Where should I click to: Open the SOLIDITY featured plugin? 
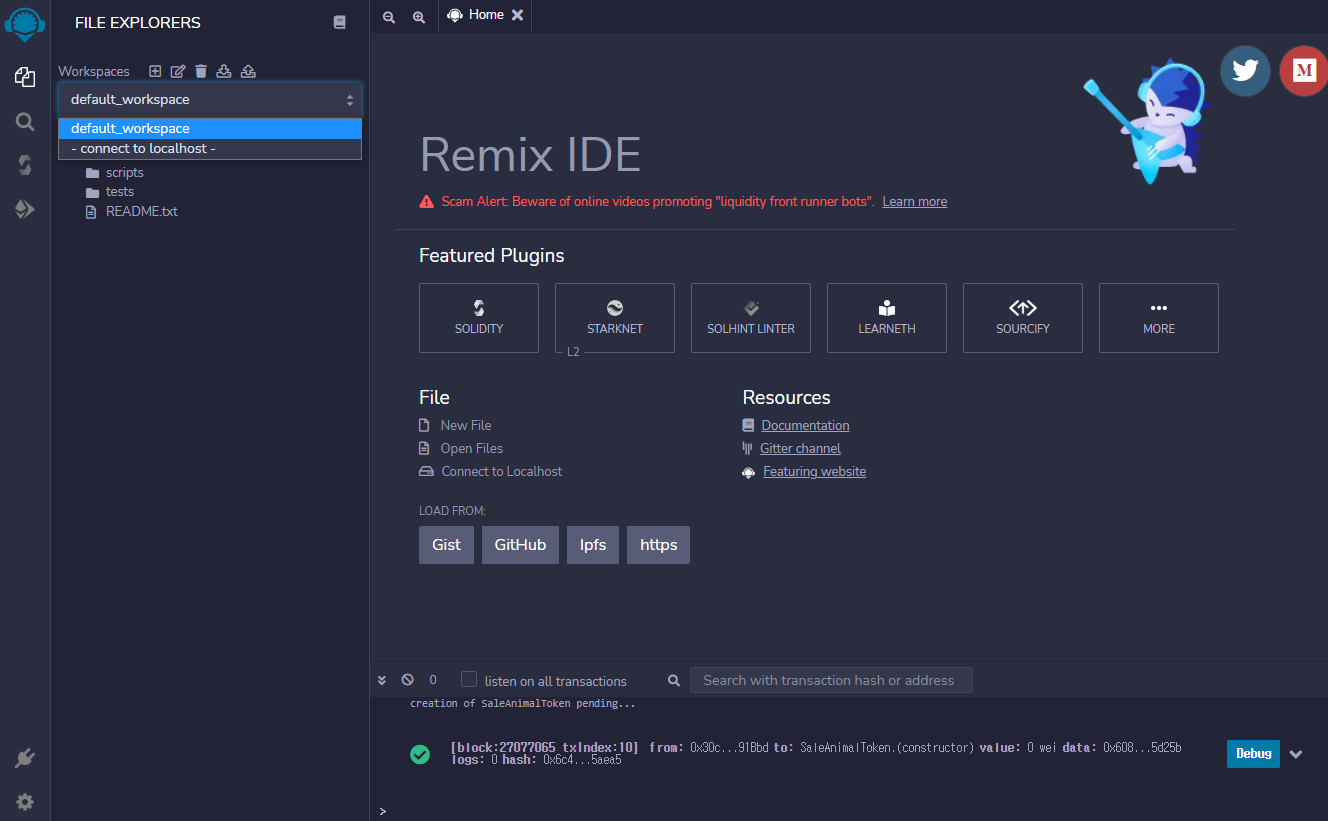click(479, 318)
